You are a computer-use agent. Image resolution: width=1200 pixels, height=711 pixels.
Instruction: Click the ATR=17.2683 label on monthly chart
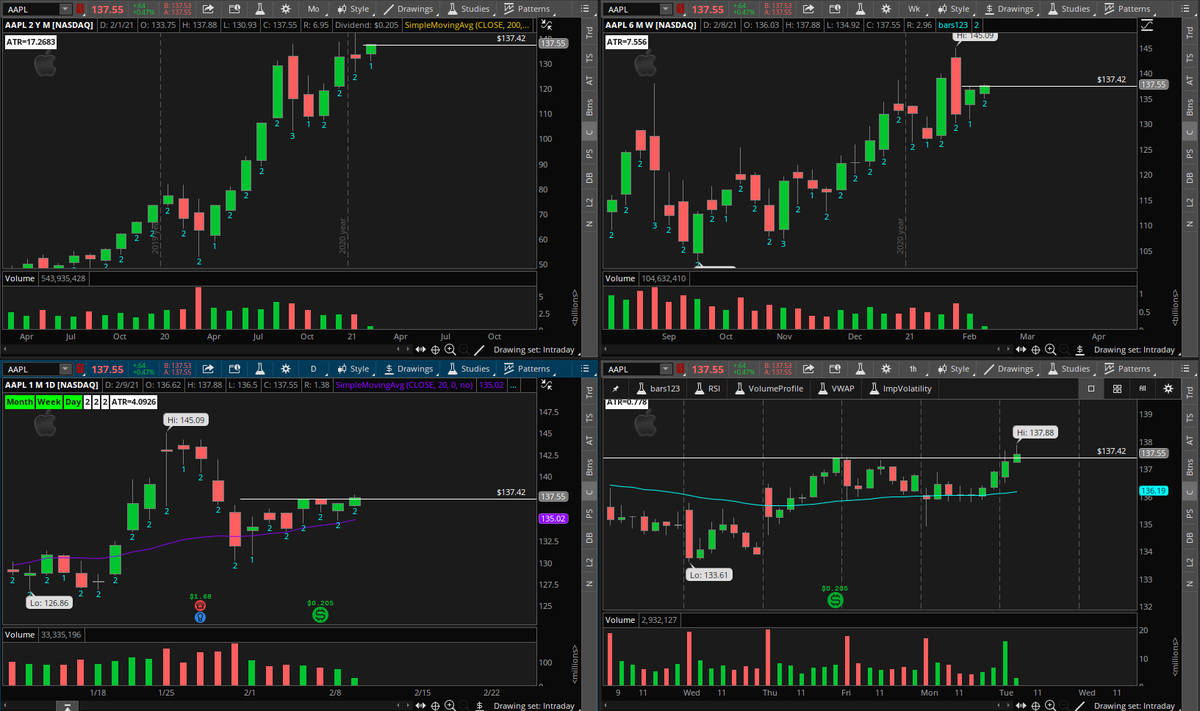click(x=31, y=42)
